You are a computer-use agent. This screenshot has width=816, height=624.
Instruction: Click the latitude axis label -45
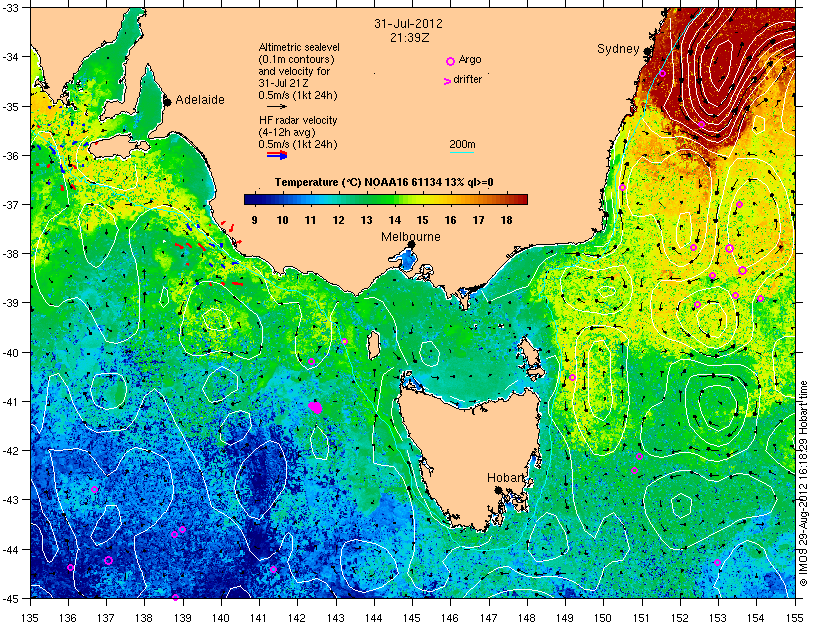[x=9, y=598]
